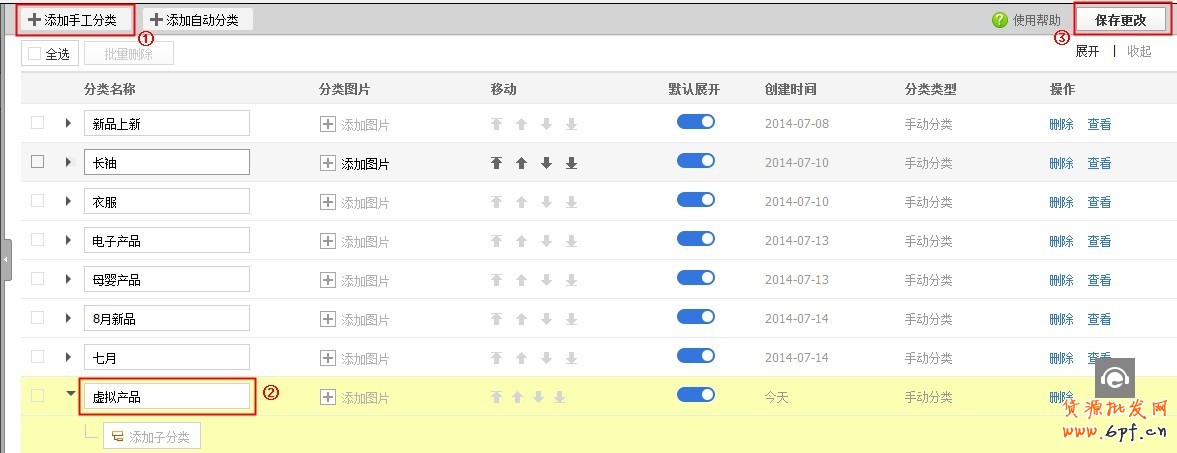The width and height of the screenshot is (1177, 453).
Task: Expand the 衣服 category row
Action: (68, 201)
